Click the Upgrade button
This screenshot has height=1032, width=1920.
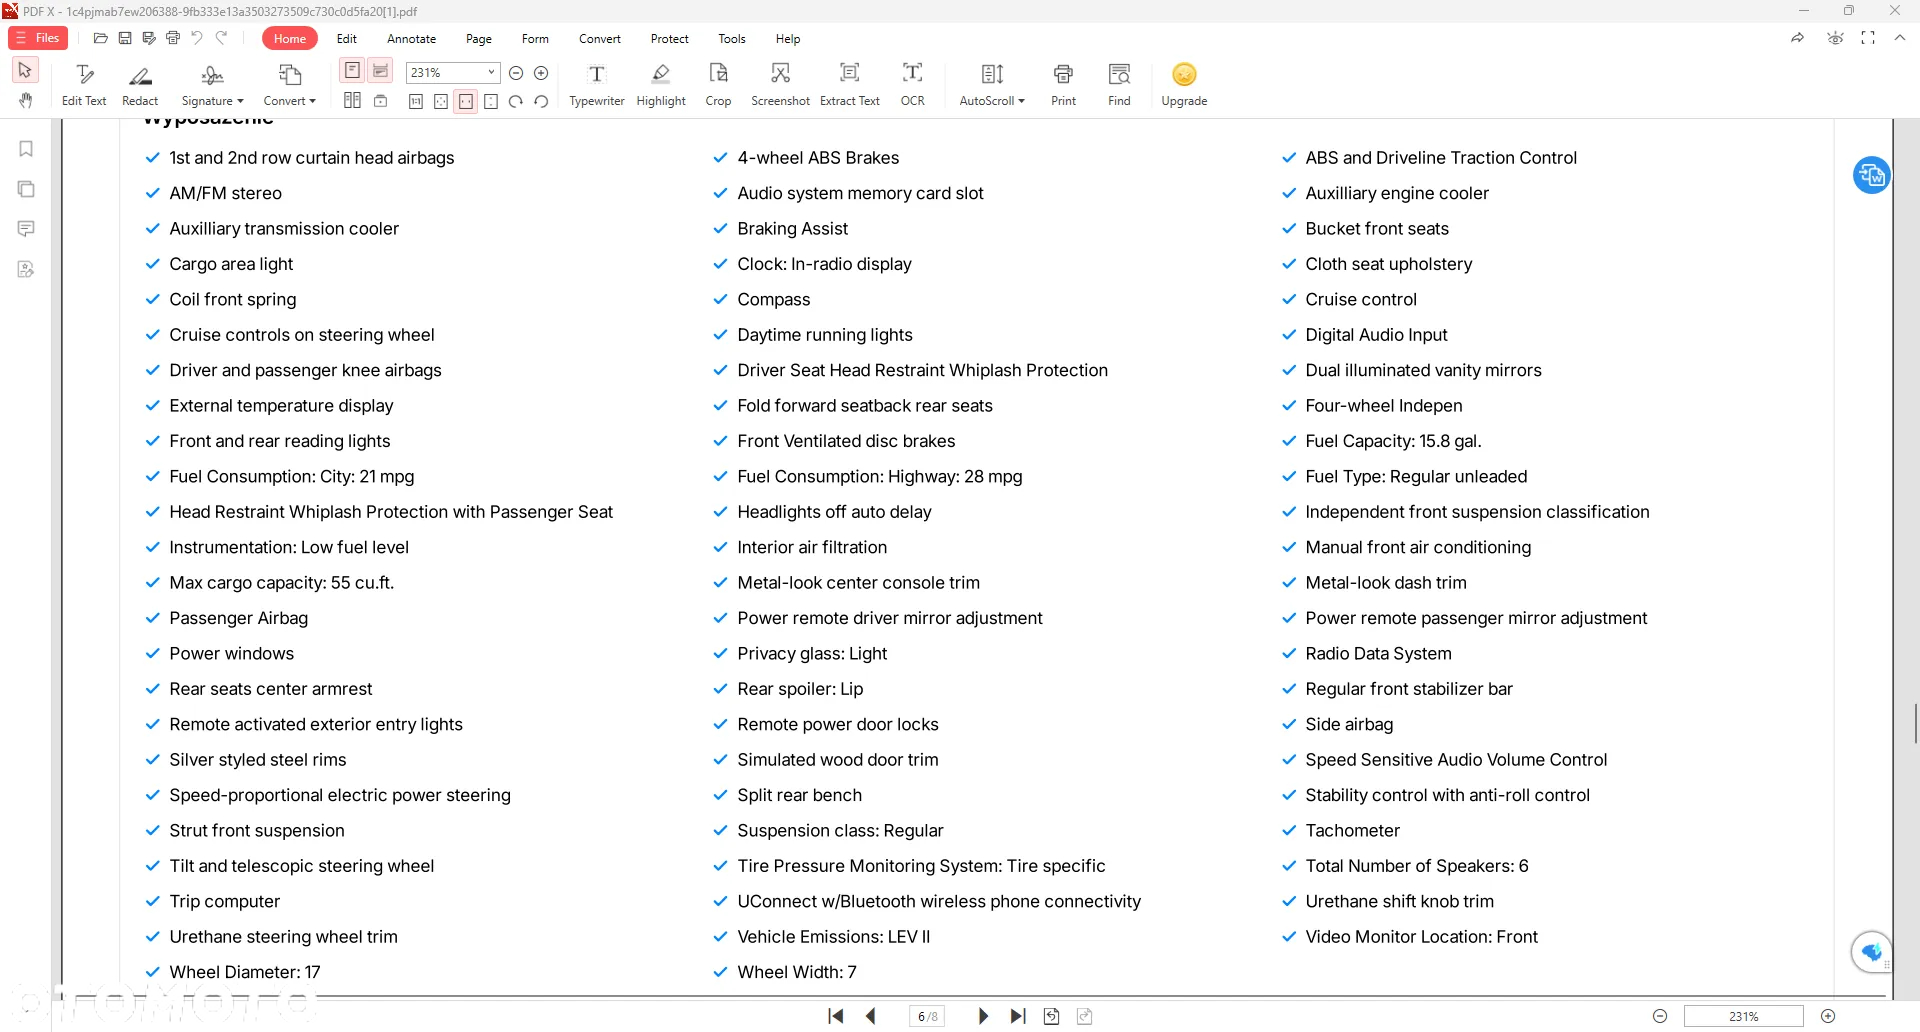click(1184, 85)
